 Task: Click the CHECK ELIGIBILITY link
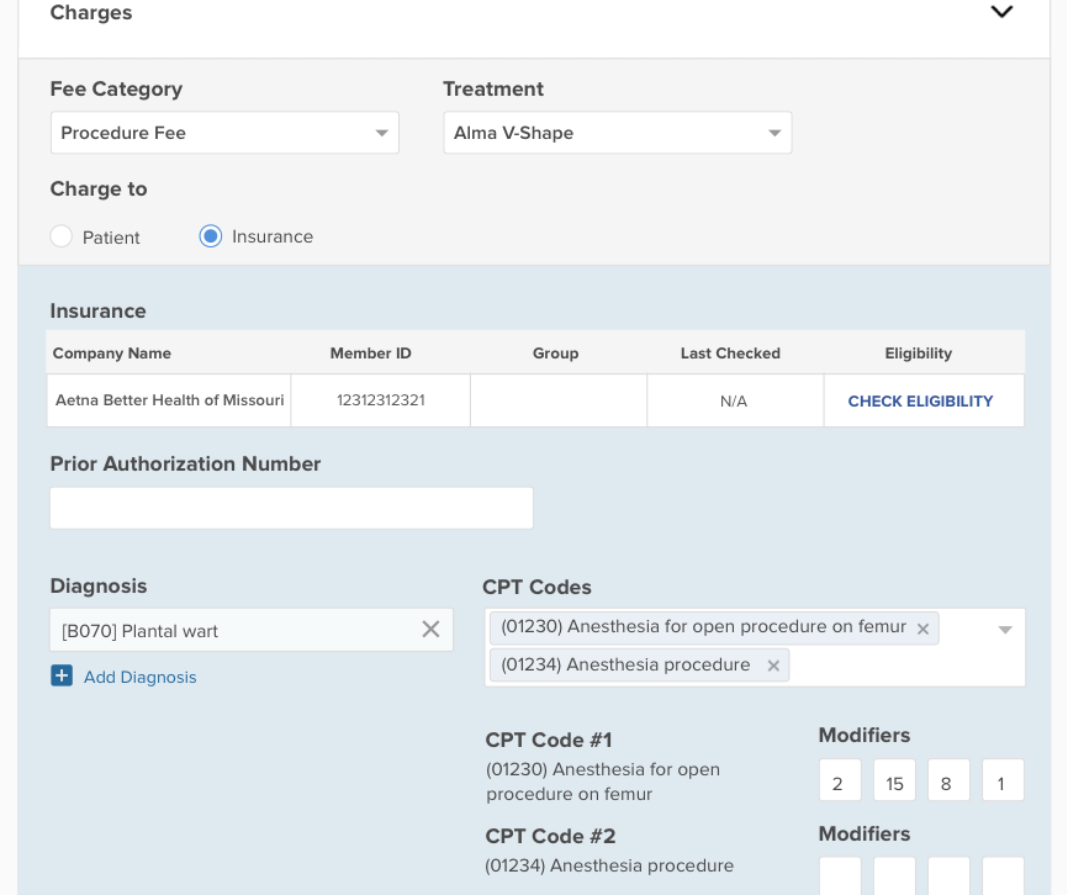pos(920,402)
